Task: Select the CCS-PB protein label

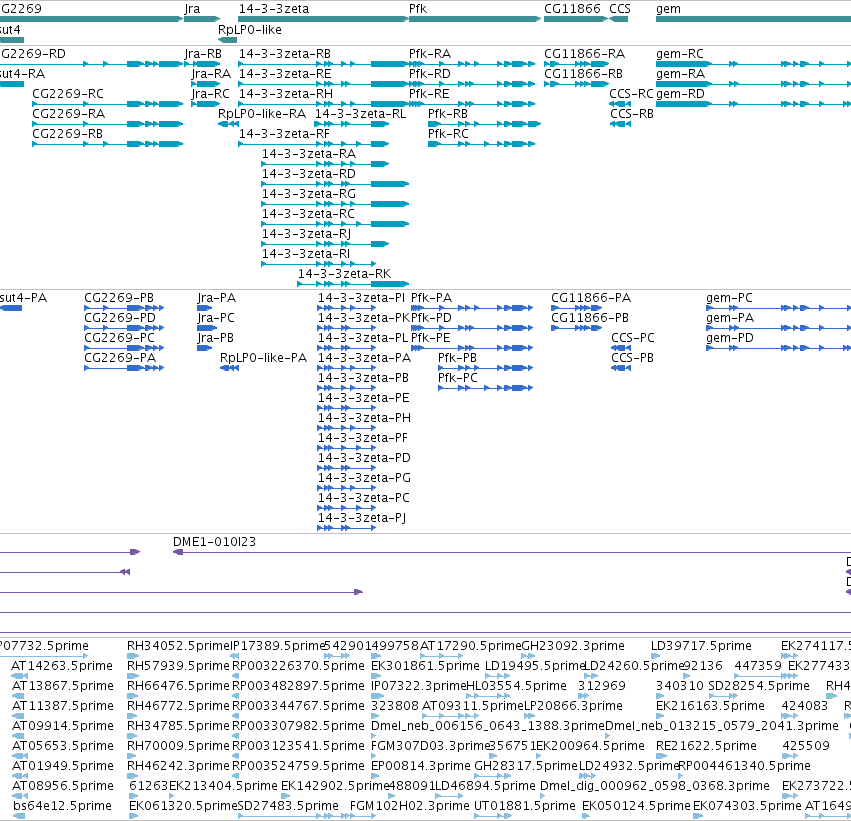Action: point(632,358)
